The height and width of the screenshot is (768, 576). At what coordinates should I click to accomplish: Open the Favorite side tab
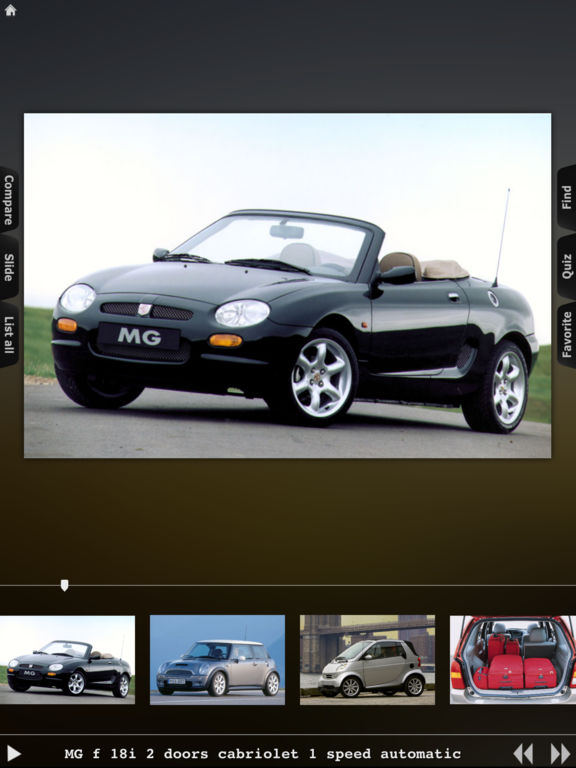[567, 335]
